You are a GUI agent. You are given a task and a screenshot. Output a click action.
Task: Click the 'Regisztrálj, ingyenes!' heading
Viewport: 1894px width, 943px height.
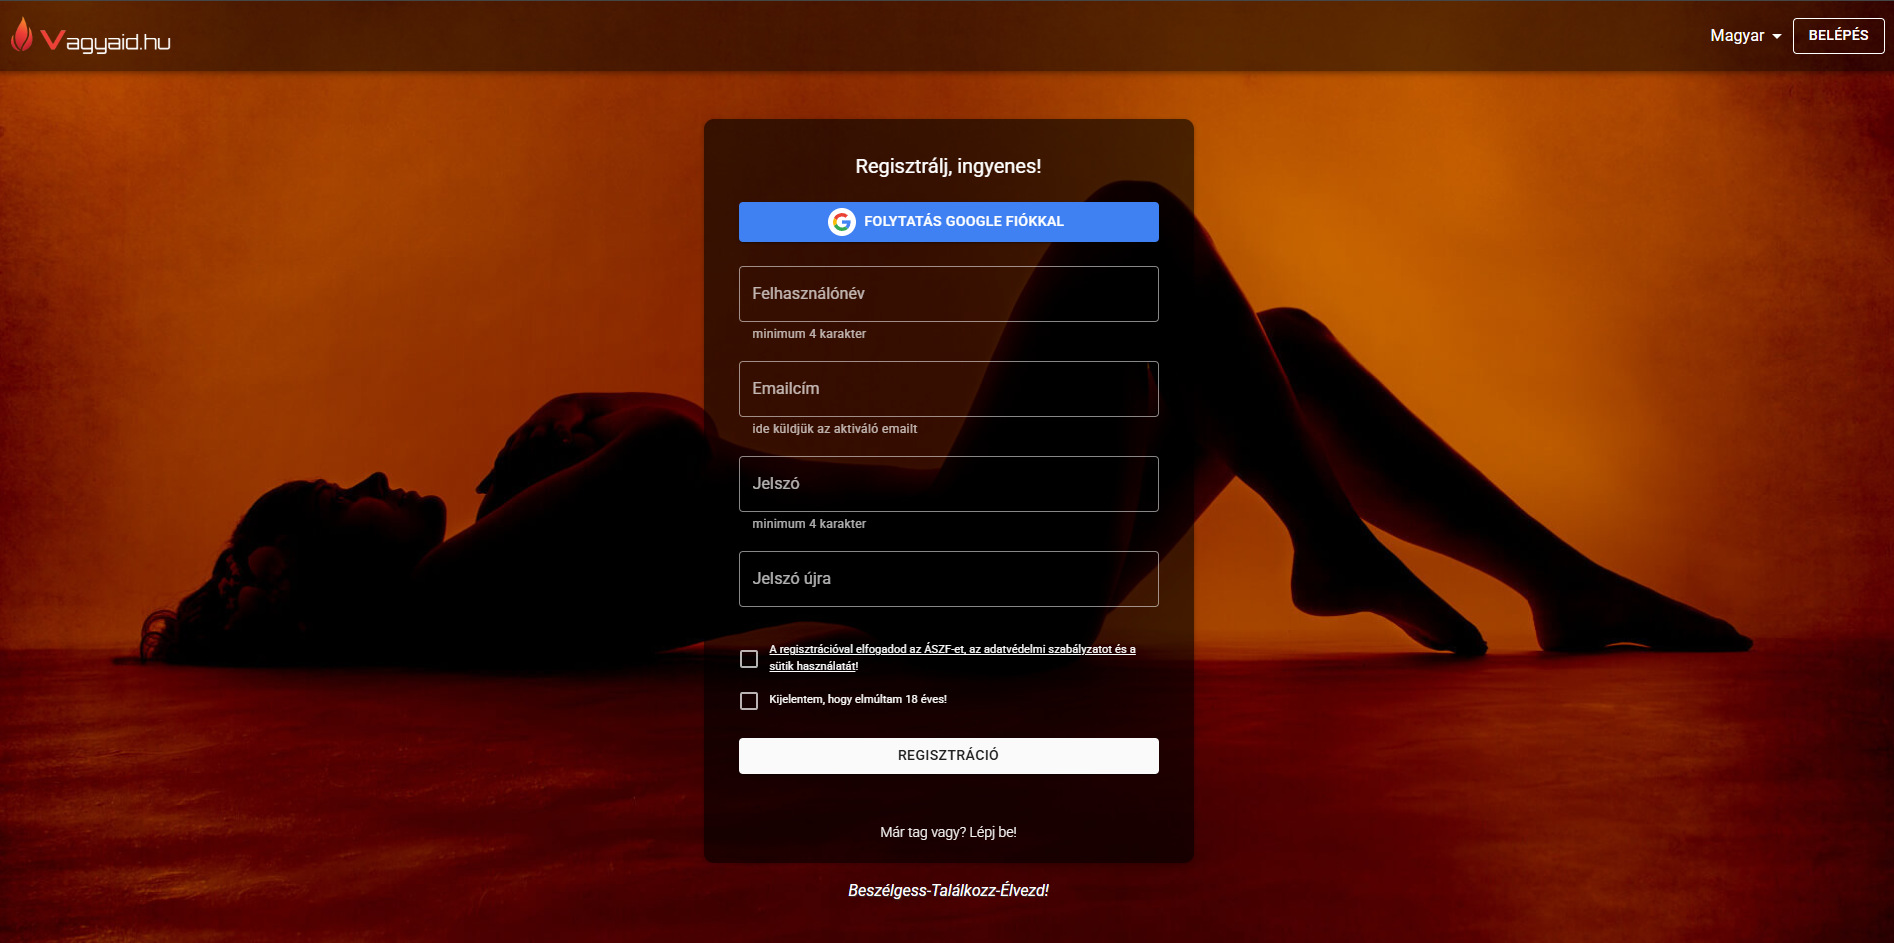[948, 167]
